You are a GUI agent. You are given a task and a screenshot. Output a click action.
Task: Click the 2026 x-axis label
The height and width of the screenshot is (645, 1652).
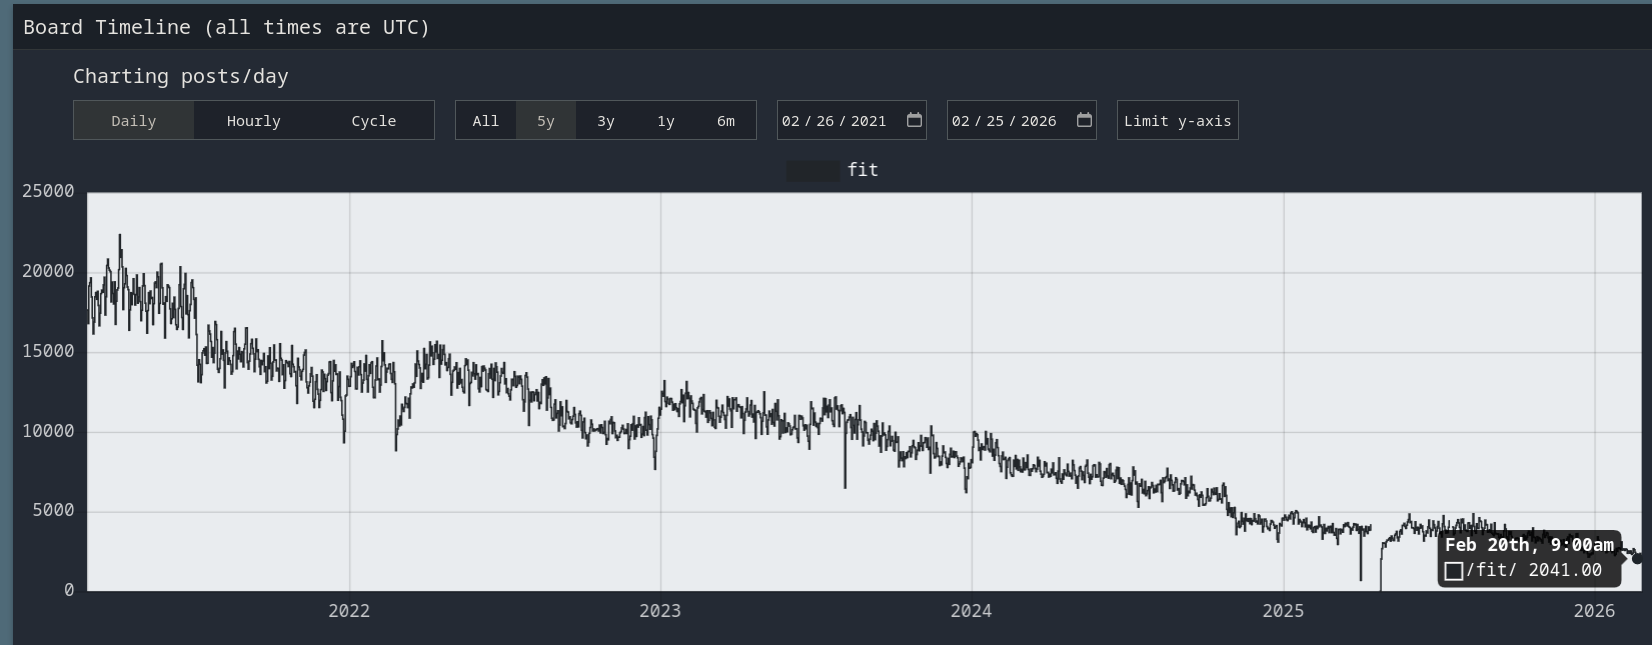[x=1594, y=611]
